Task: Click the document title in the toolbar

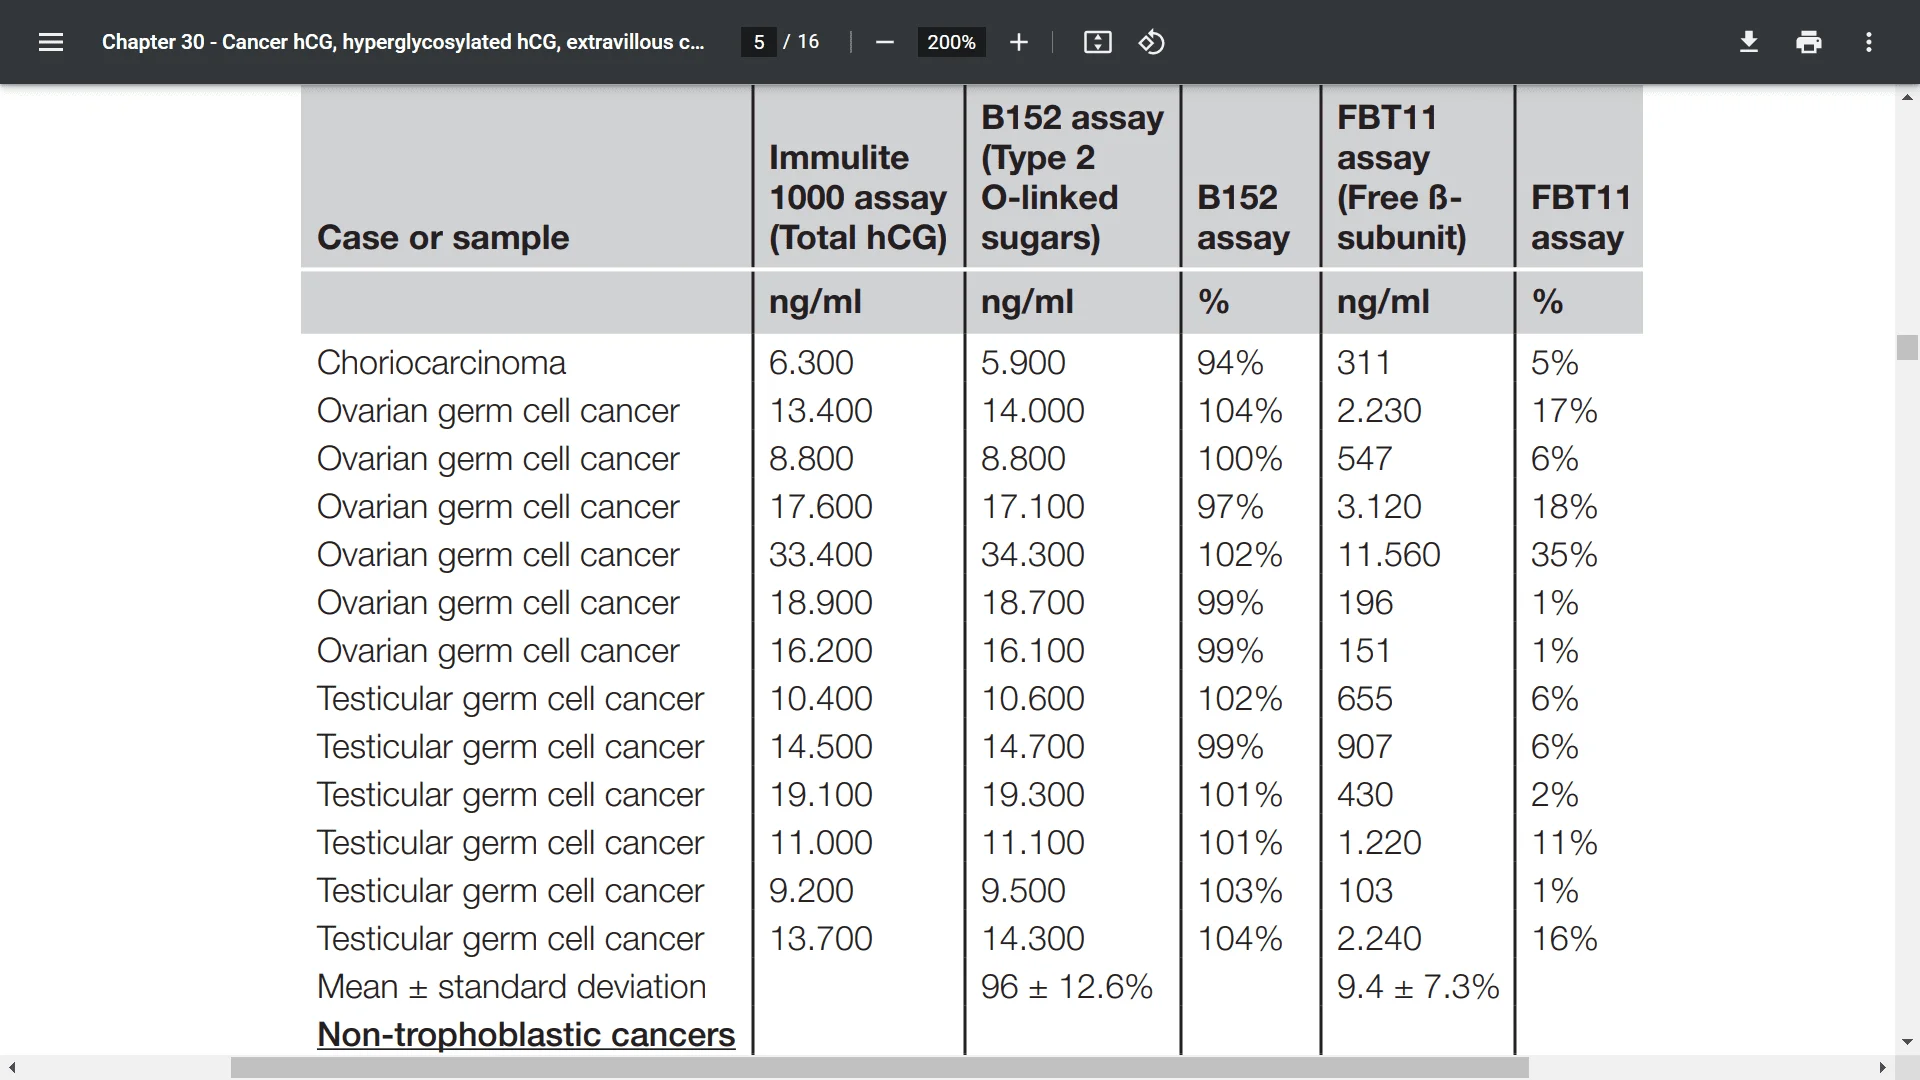Action: [x=403, y=42]
